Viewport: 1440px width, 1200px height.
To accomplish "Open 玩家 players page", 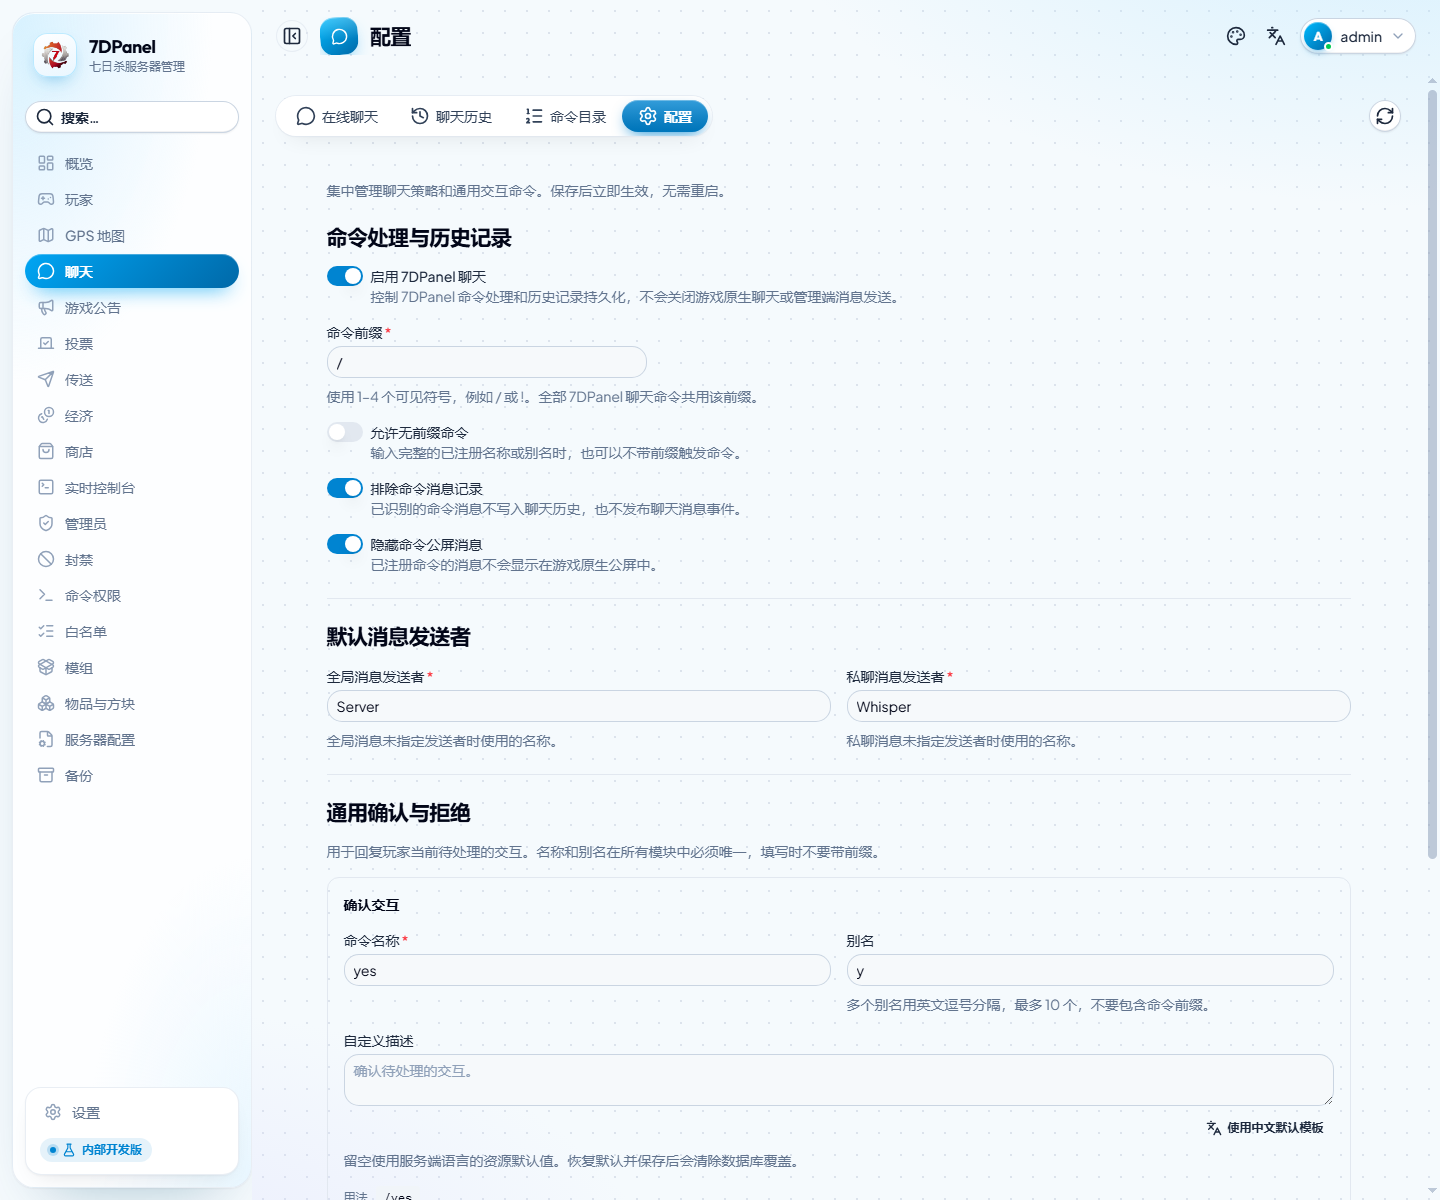I will click(x=132, y=200).
